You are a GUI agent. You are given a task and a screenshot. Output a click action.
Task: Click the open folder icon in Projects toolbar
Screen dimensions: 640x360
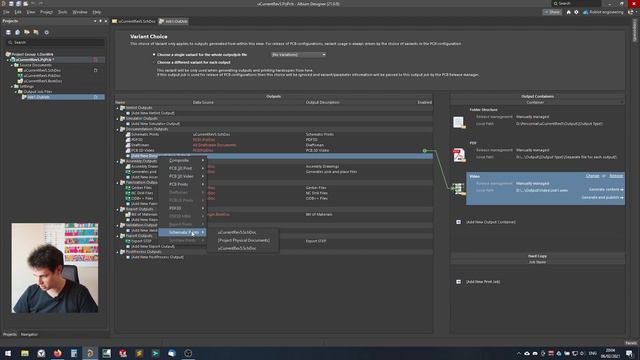coord(27,32)
